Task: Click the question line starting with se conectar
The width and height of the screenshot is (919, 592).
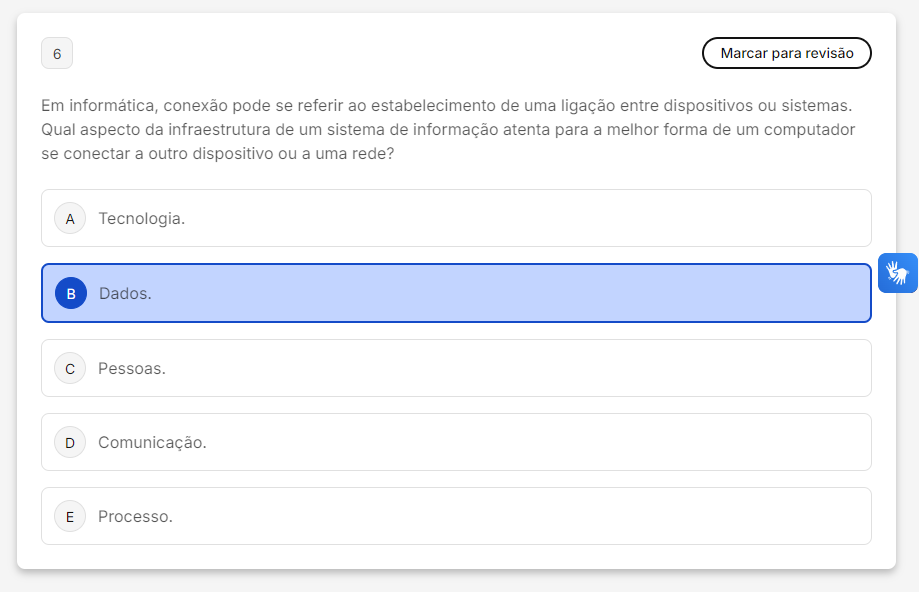Action: point(217,155)
